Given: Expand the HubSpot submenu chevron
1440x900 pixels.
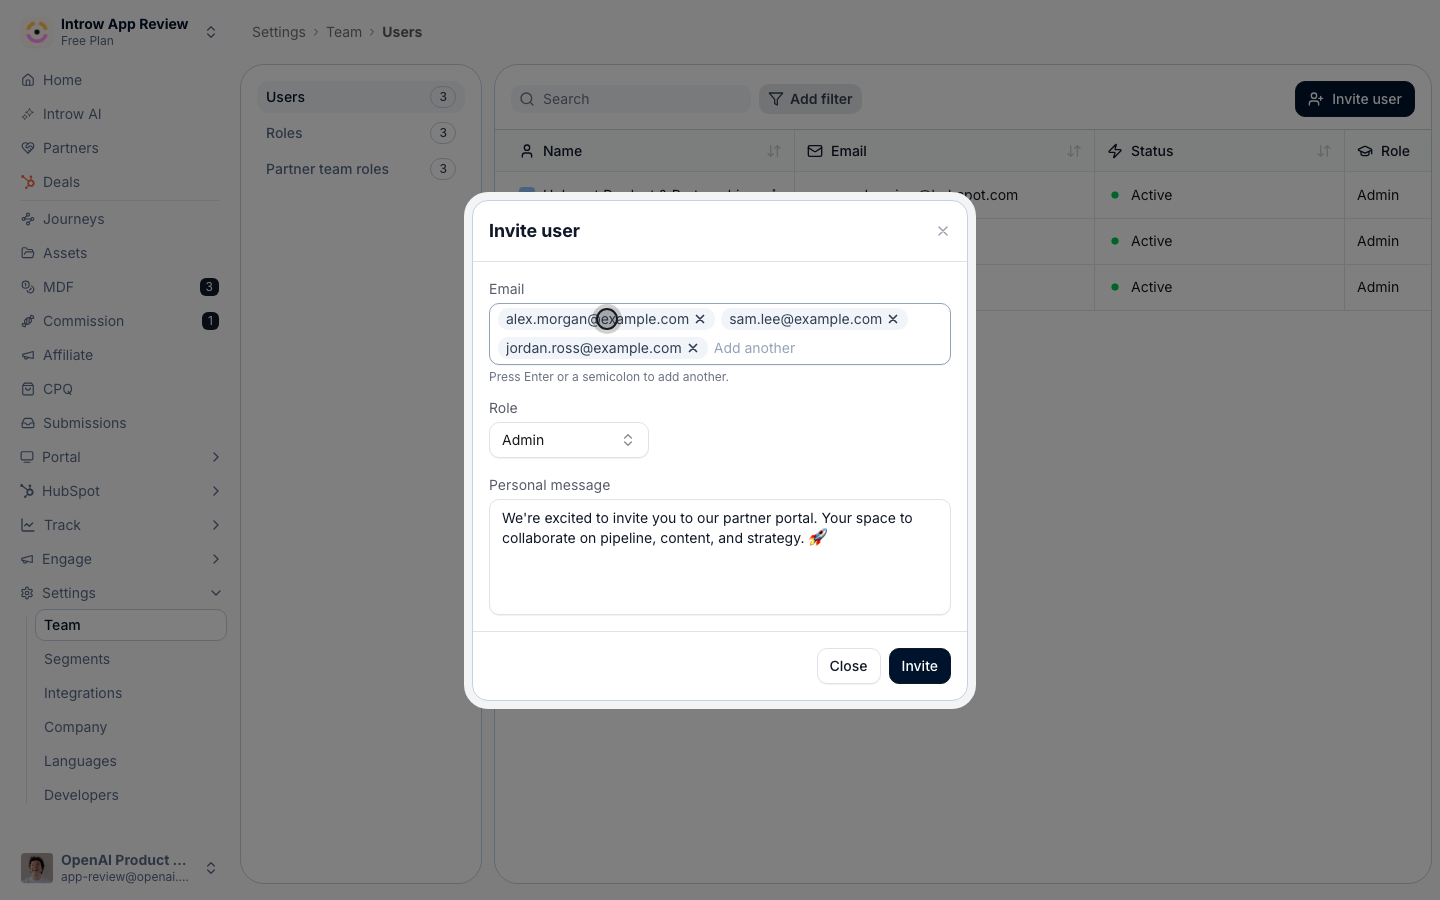Looking at the screenshot, I should 216,491.
